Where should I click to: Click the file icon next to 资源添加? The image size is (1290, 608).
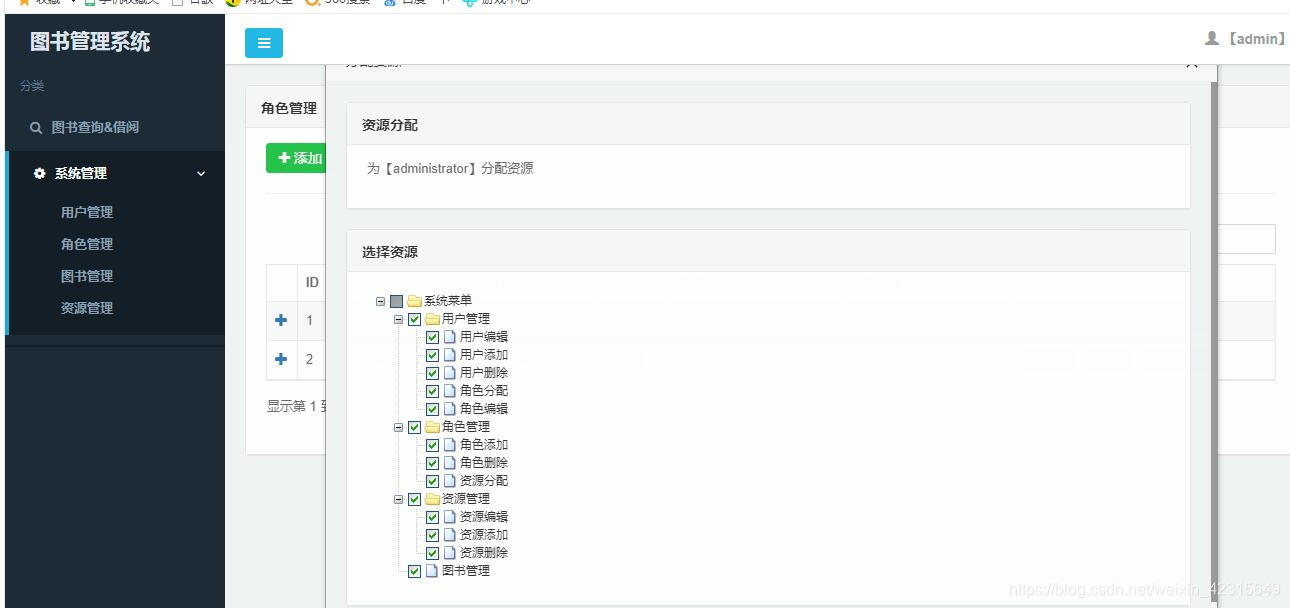(450, 535)
